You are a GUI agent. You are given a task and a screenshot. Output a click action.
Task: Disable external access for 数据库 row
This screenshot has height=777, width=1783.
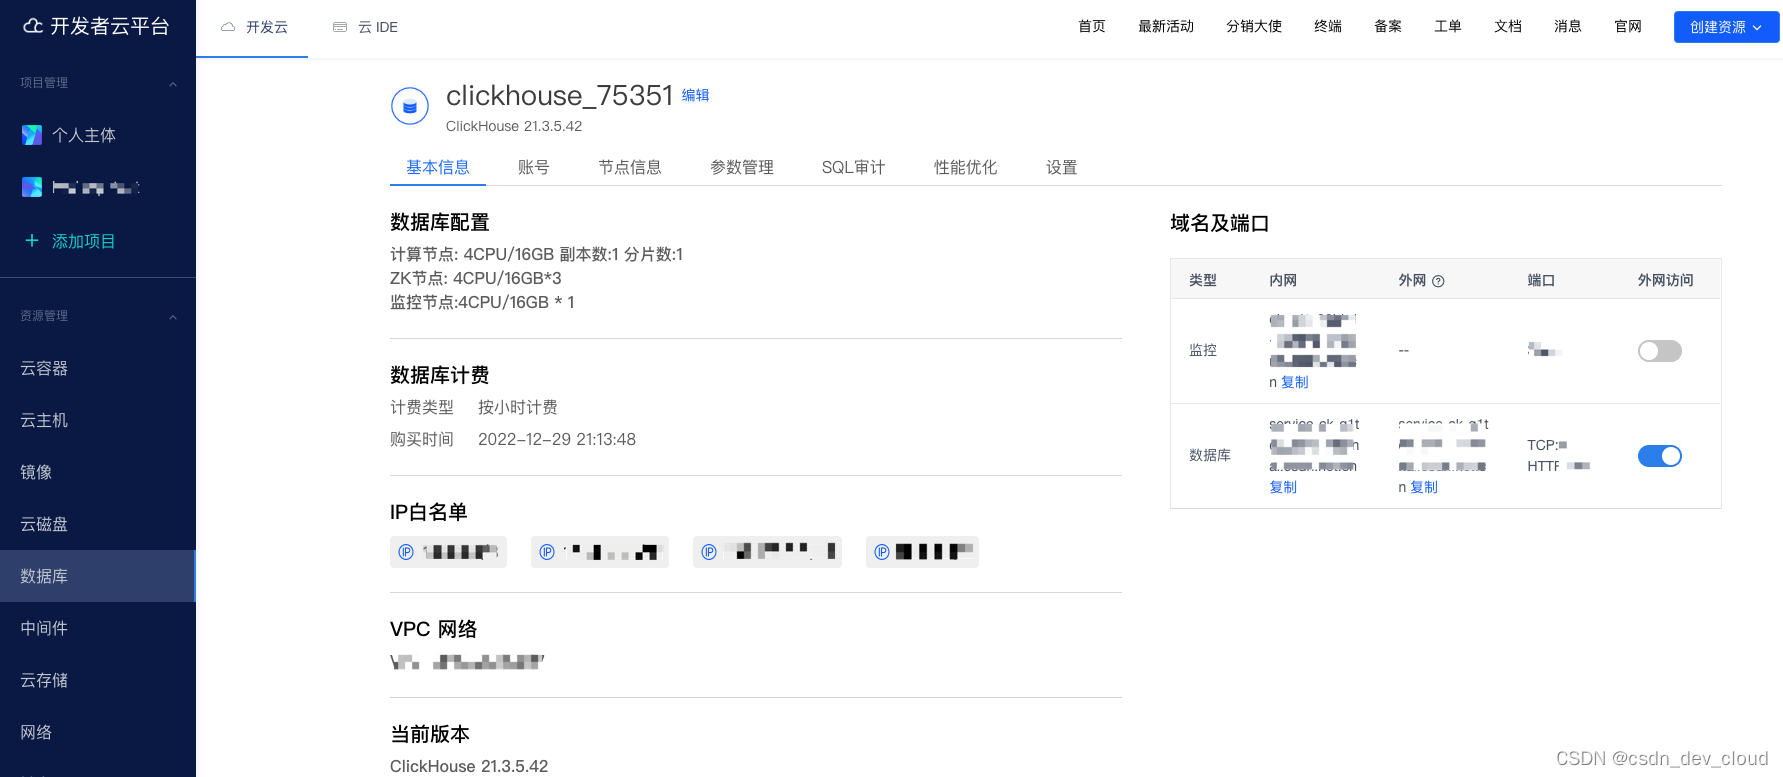click(x=1660, y=456)
